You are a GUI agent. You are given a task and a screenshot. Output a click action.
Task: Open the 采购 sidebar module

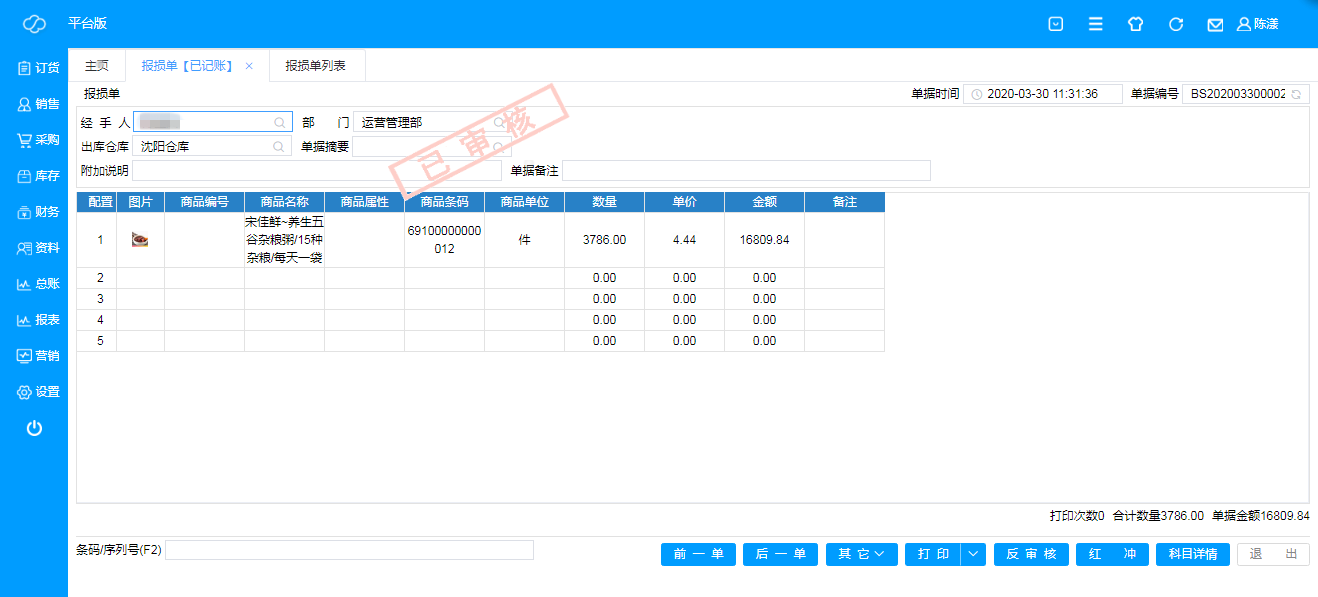tap(38, 140)
